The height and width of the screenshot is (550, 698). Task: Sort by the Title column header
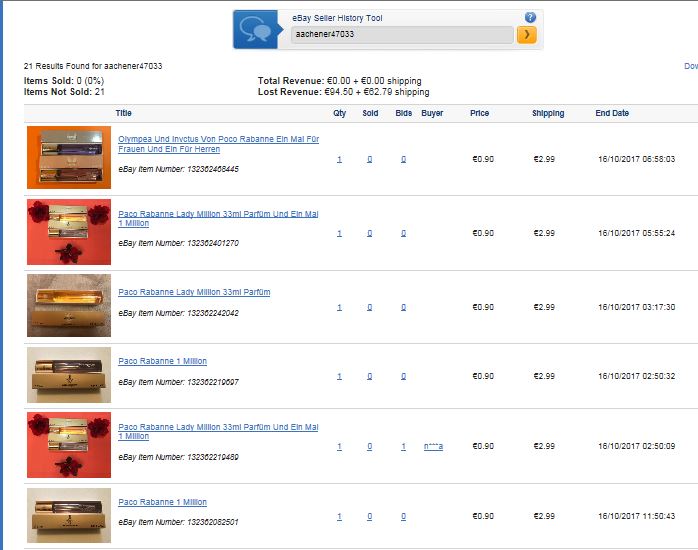click(x=123, y=113)
